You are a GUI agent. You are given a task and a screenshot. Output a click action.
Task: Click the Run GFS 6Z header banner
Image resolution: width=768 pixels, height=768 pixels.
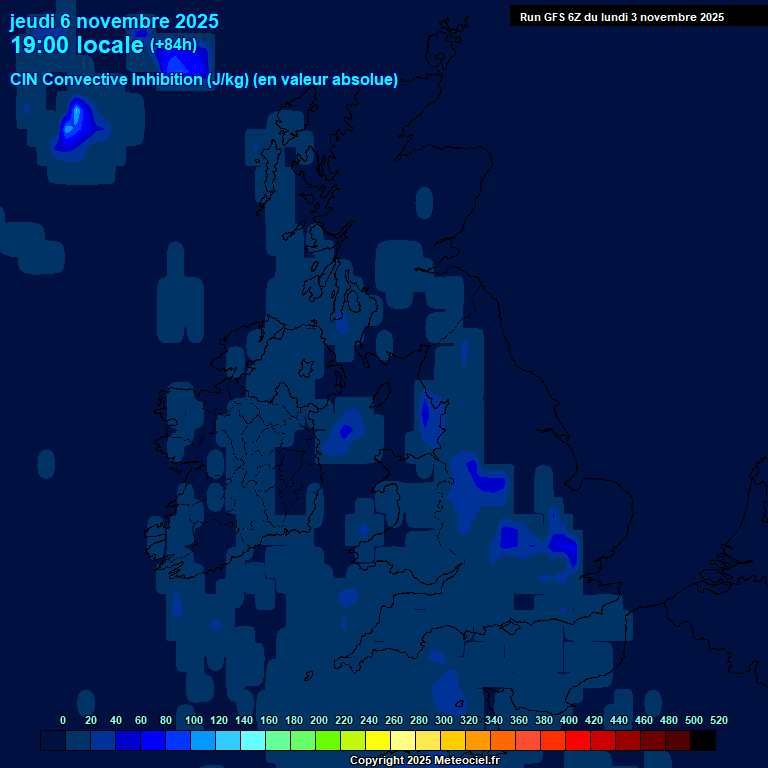[x=622, y=17]
